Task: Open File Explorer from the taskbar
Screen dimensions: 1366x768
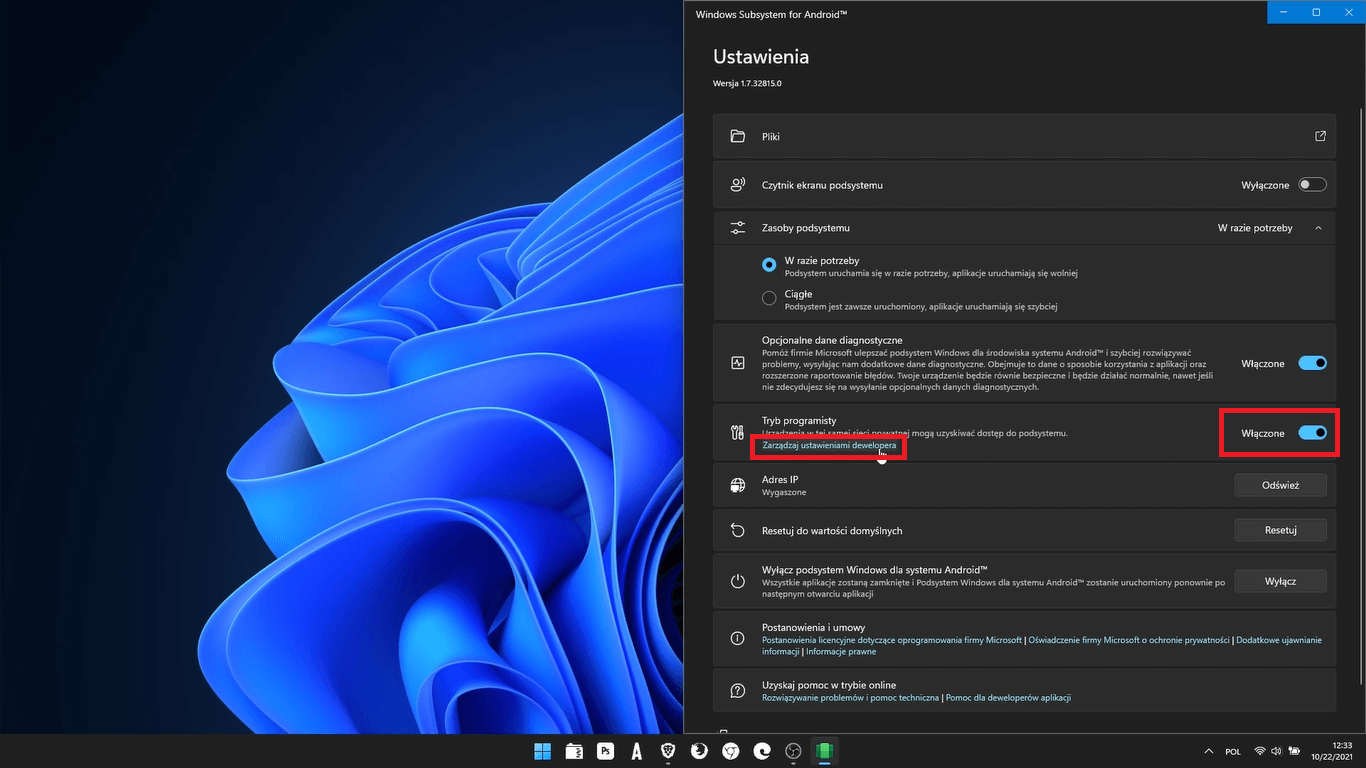Action: (x=574, y=751)
